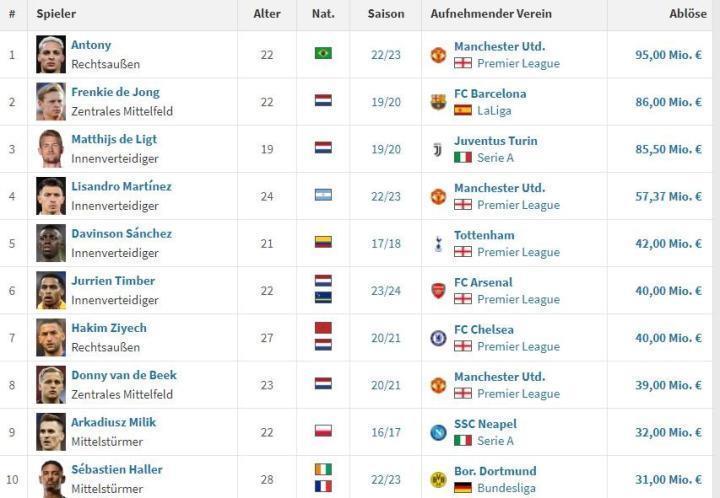This screenshot has width=720, height=498.
Task: Click the Argentina flag for Lisandro Martínez
Action: click(323, 195)
